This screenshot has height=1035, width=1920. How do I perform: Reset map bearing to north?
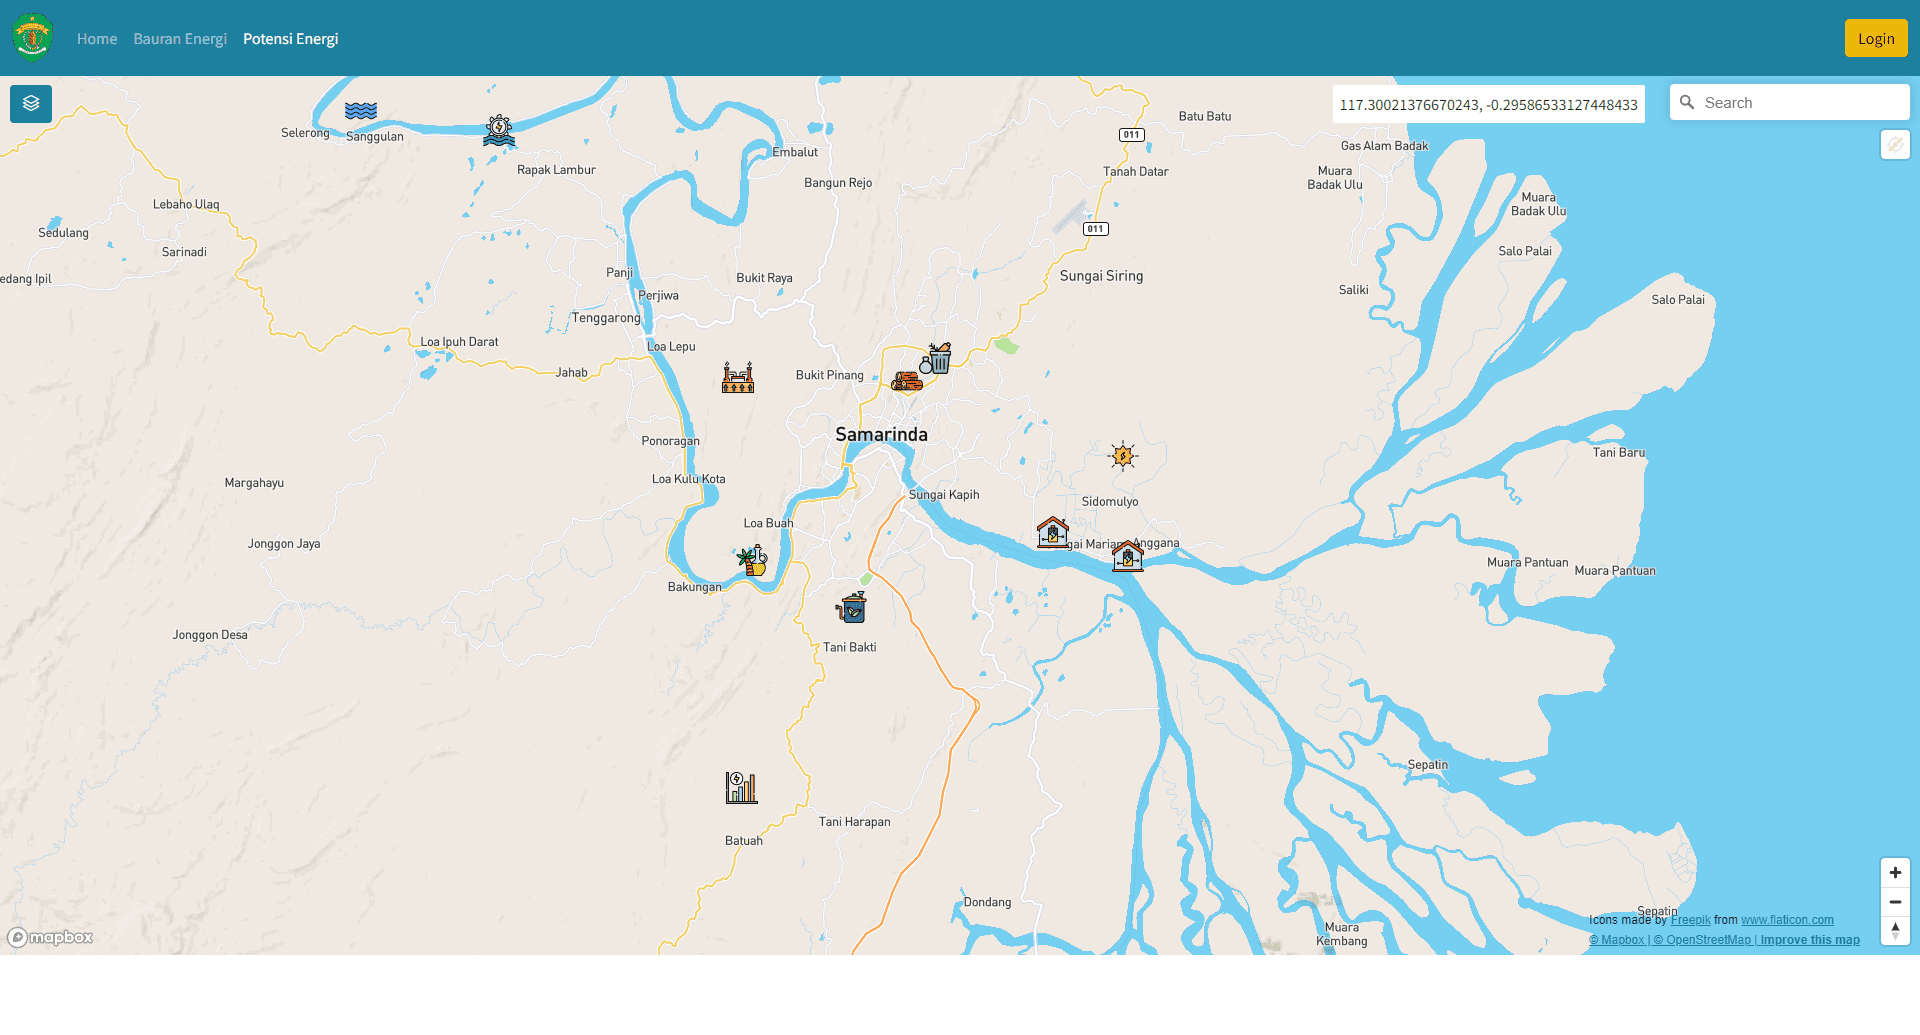pyautogui.click(x=1895, y=931)
